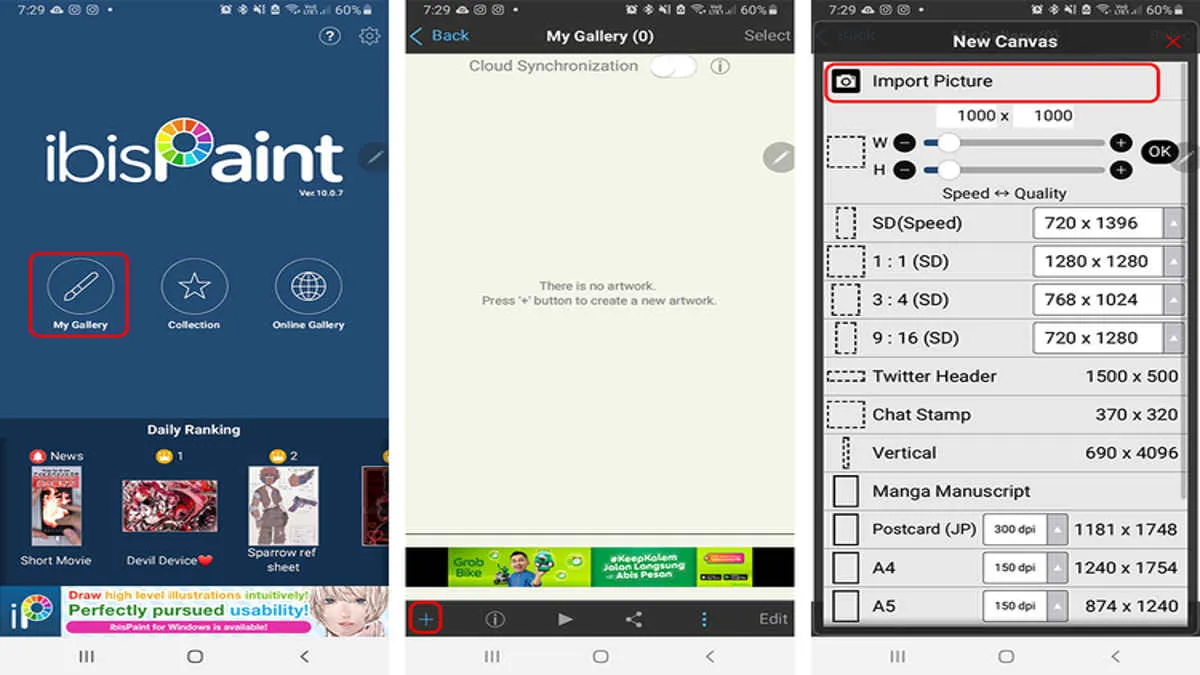Select Twitter Header canvas preset
1200x675 pixels.
tap(1004, 376)
